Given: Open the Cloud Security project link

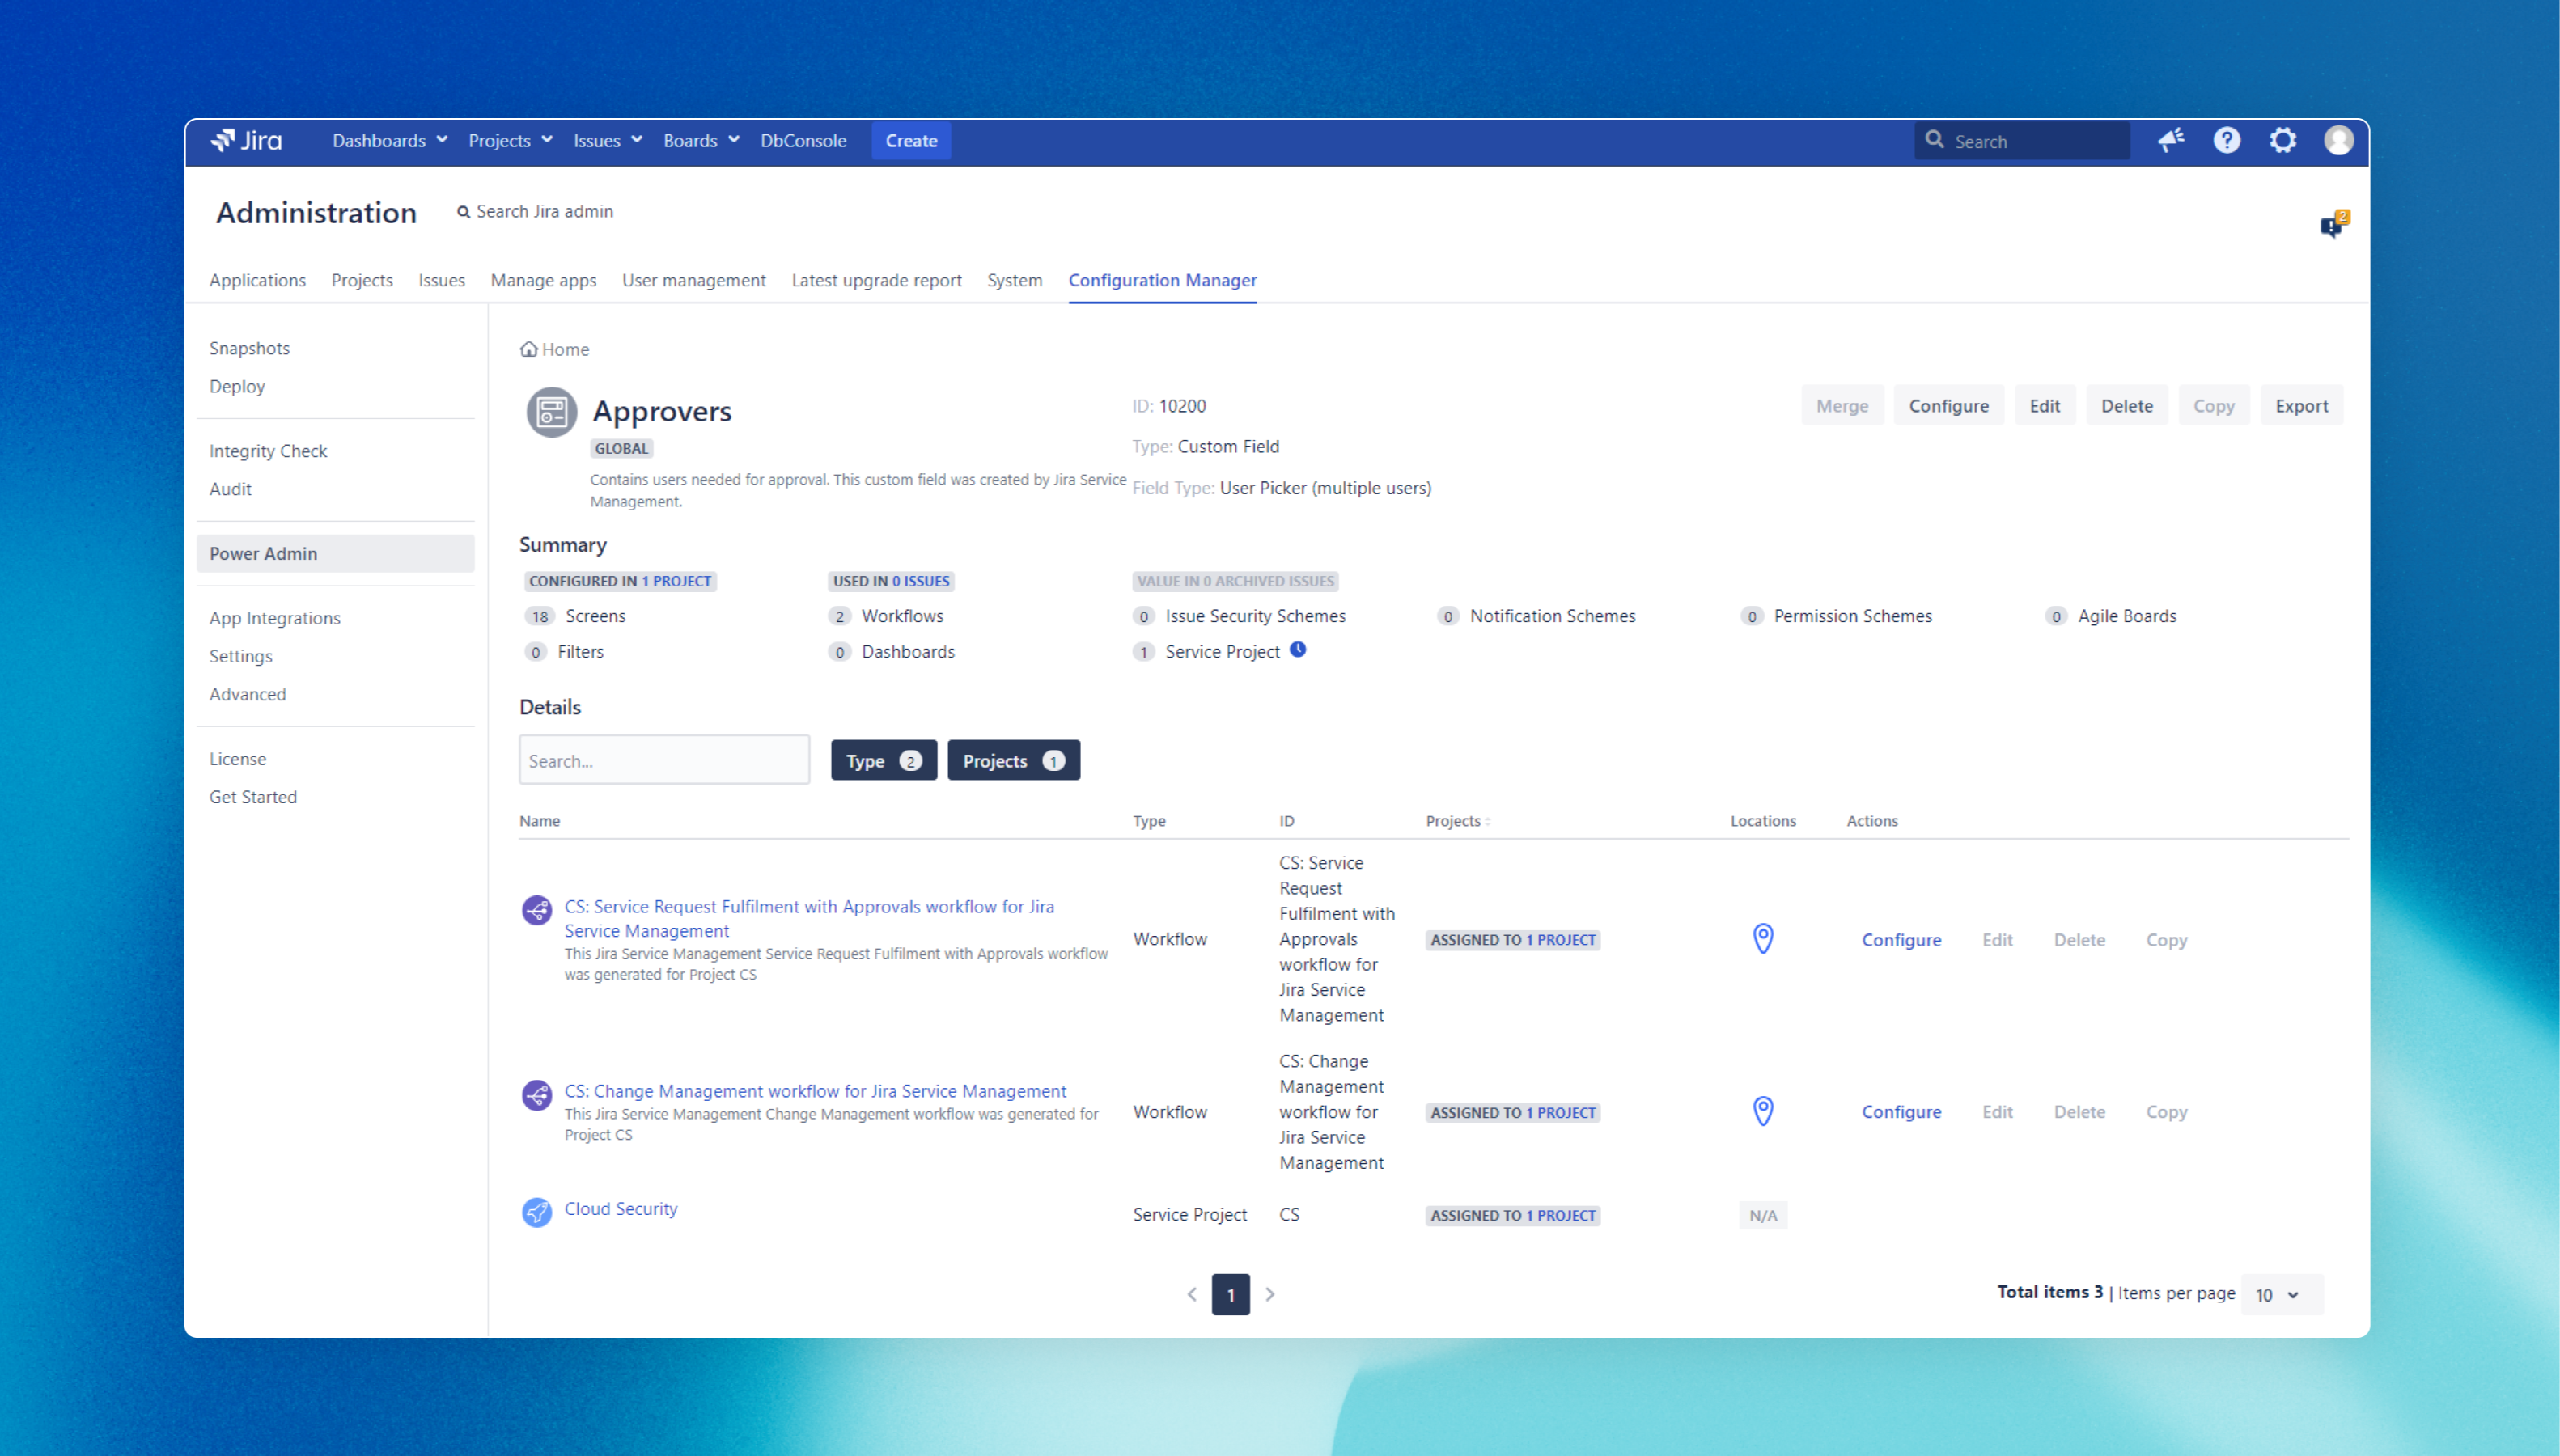Looking at the screenshot, I should [x=620, y=1209].
